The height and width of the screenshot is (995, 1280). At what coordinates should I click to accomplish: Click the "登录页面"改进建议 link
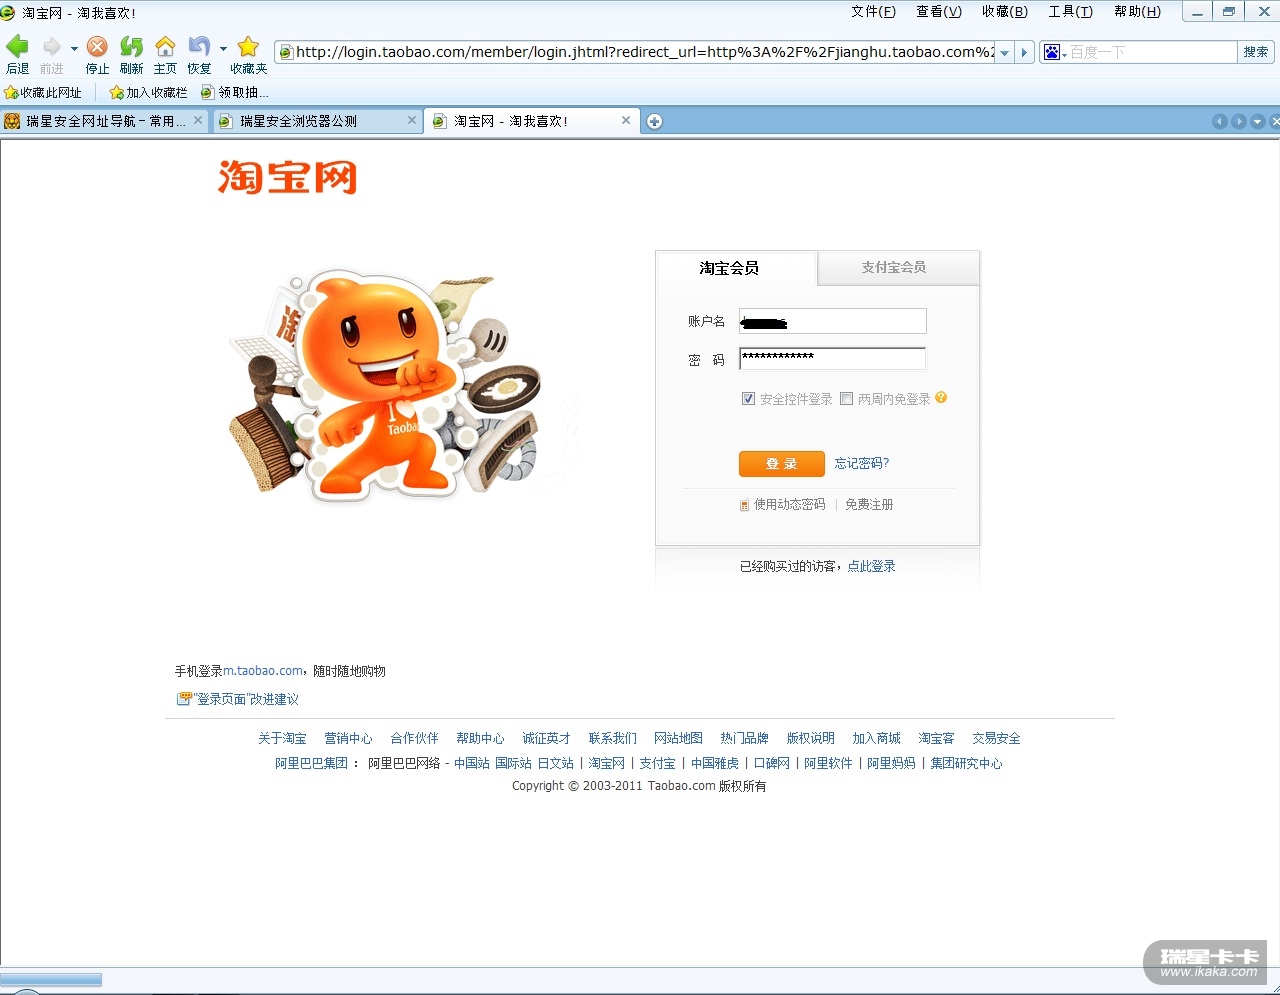point(246,699)
